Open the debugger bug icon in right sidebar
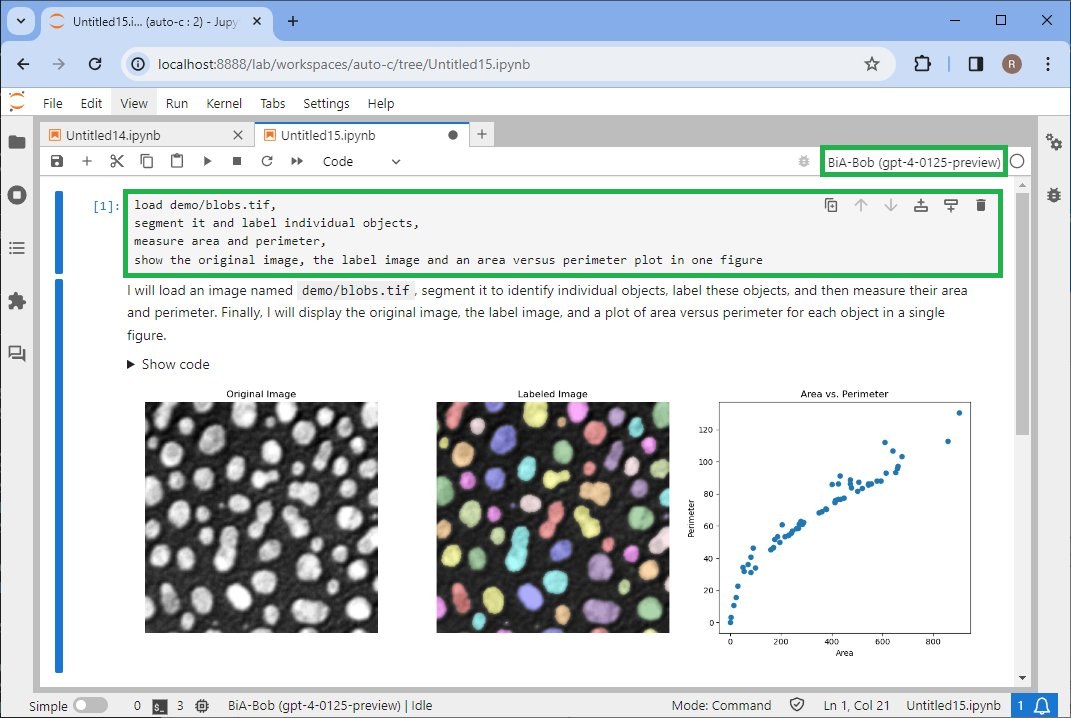The width and height of the screenshot is (1071, 718). 1053,195
